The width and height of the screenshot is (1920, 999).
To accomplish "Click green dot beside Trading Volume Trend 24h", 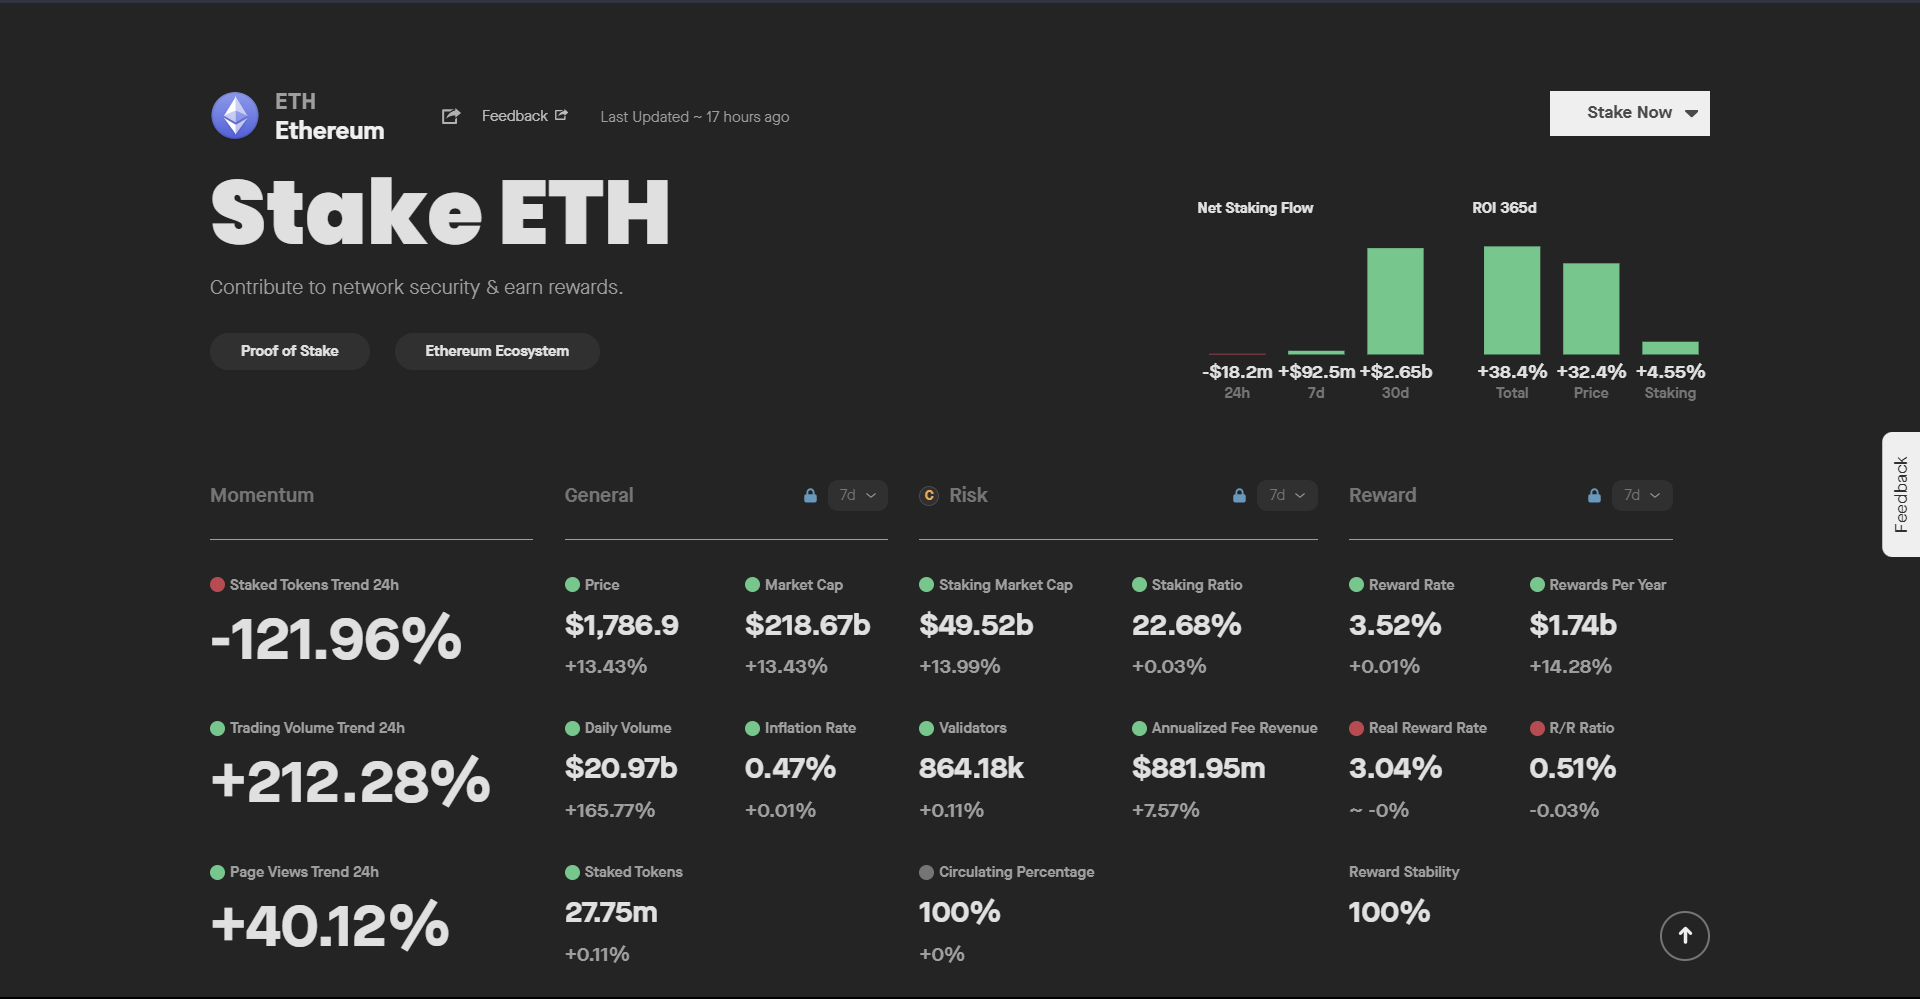I will point(217,728).
